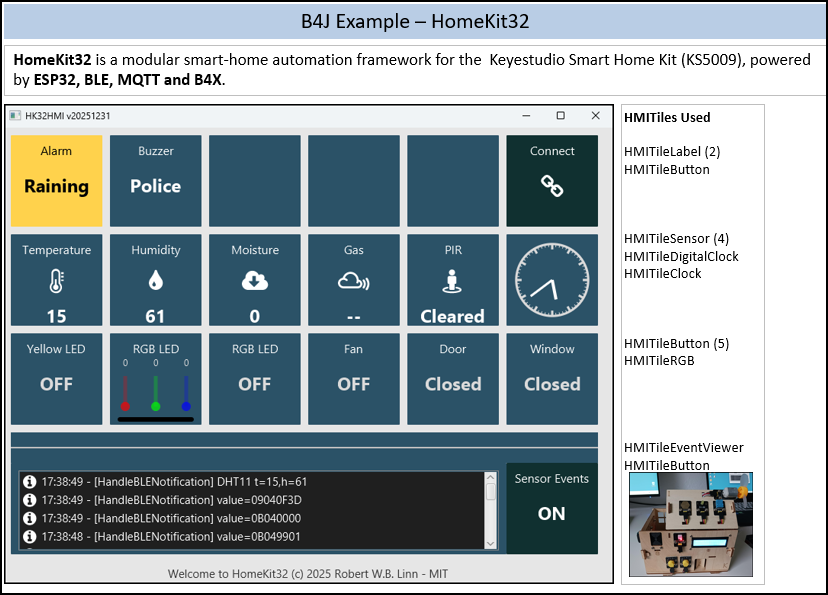Image resolution: width=828 pixels, height=595 pixels.
Task: Click the HMITileClock text
Action: (663, 273)
